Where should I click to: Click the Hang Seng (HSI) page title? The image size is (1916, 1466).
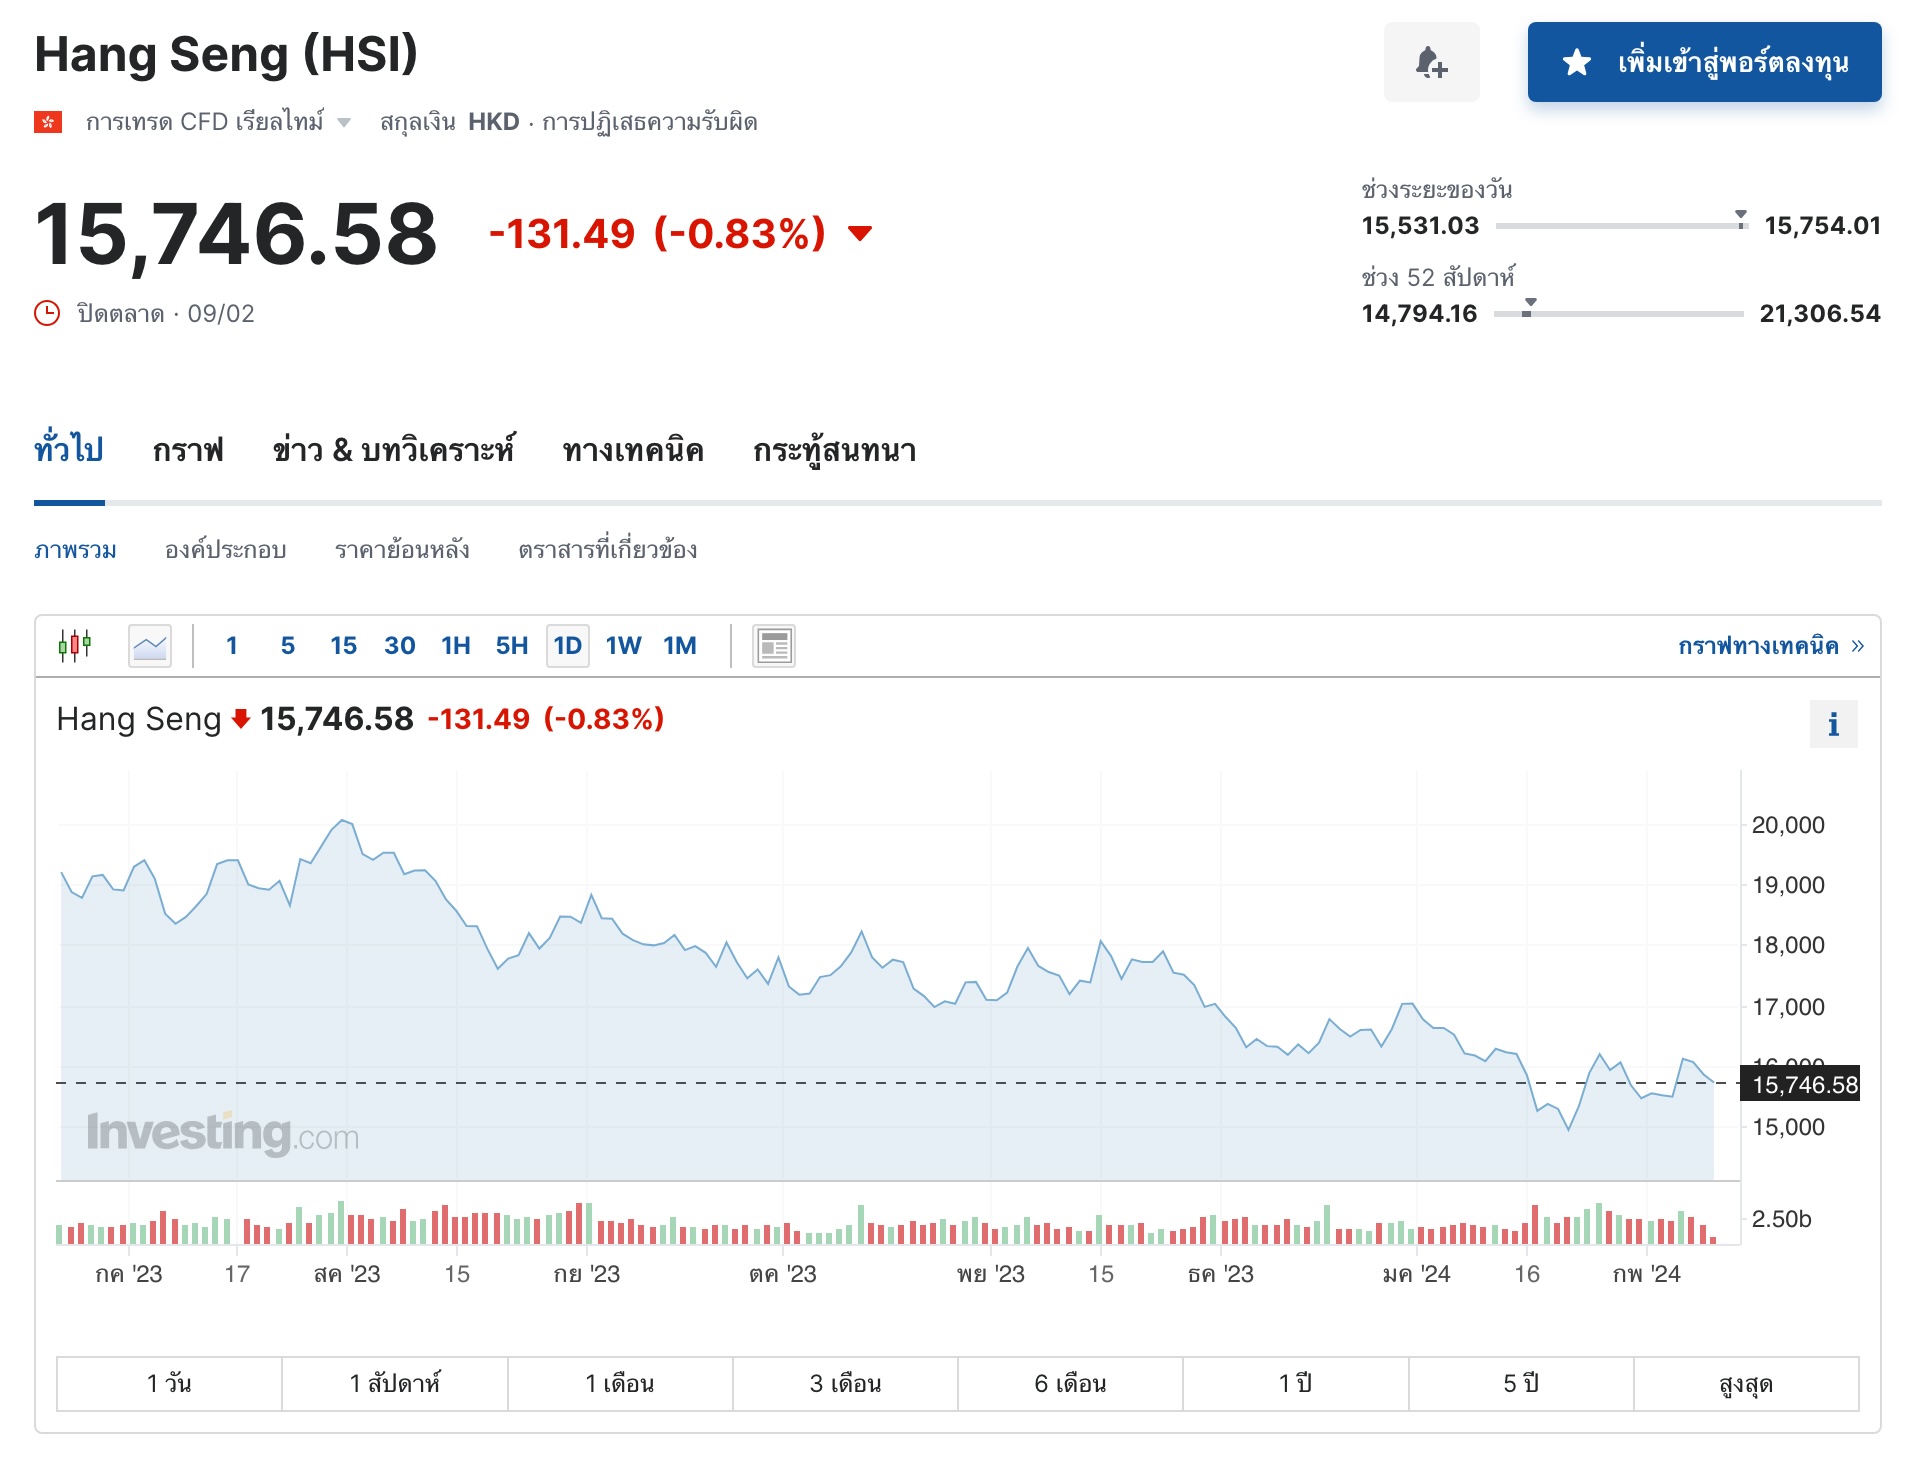[226, 54]
